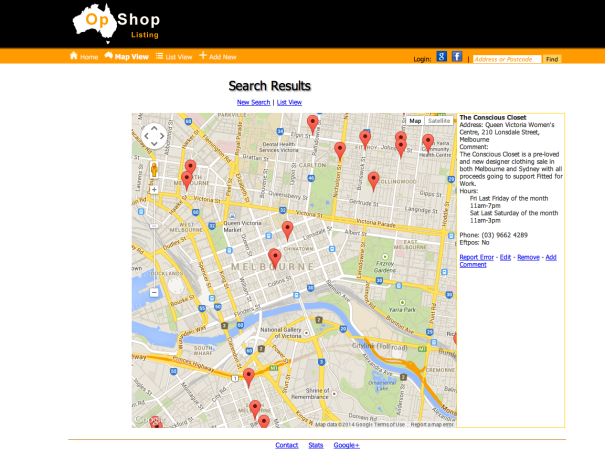This screenshot has width=605, height=450.
Task: Click the New Search link
Action: [253, 102]
